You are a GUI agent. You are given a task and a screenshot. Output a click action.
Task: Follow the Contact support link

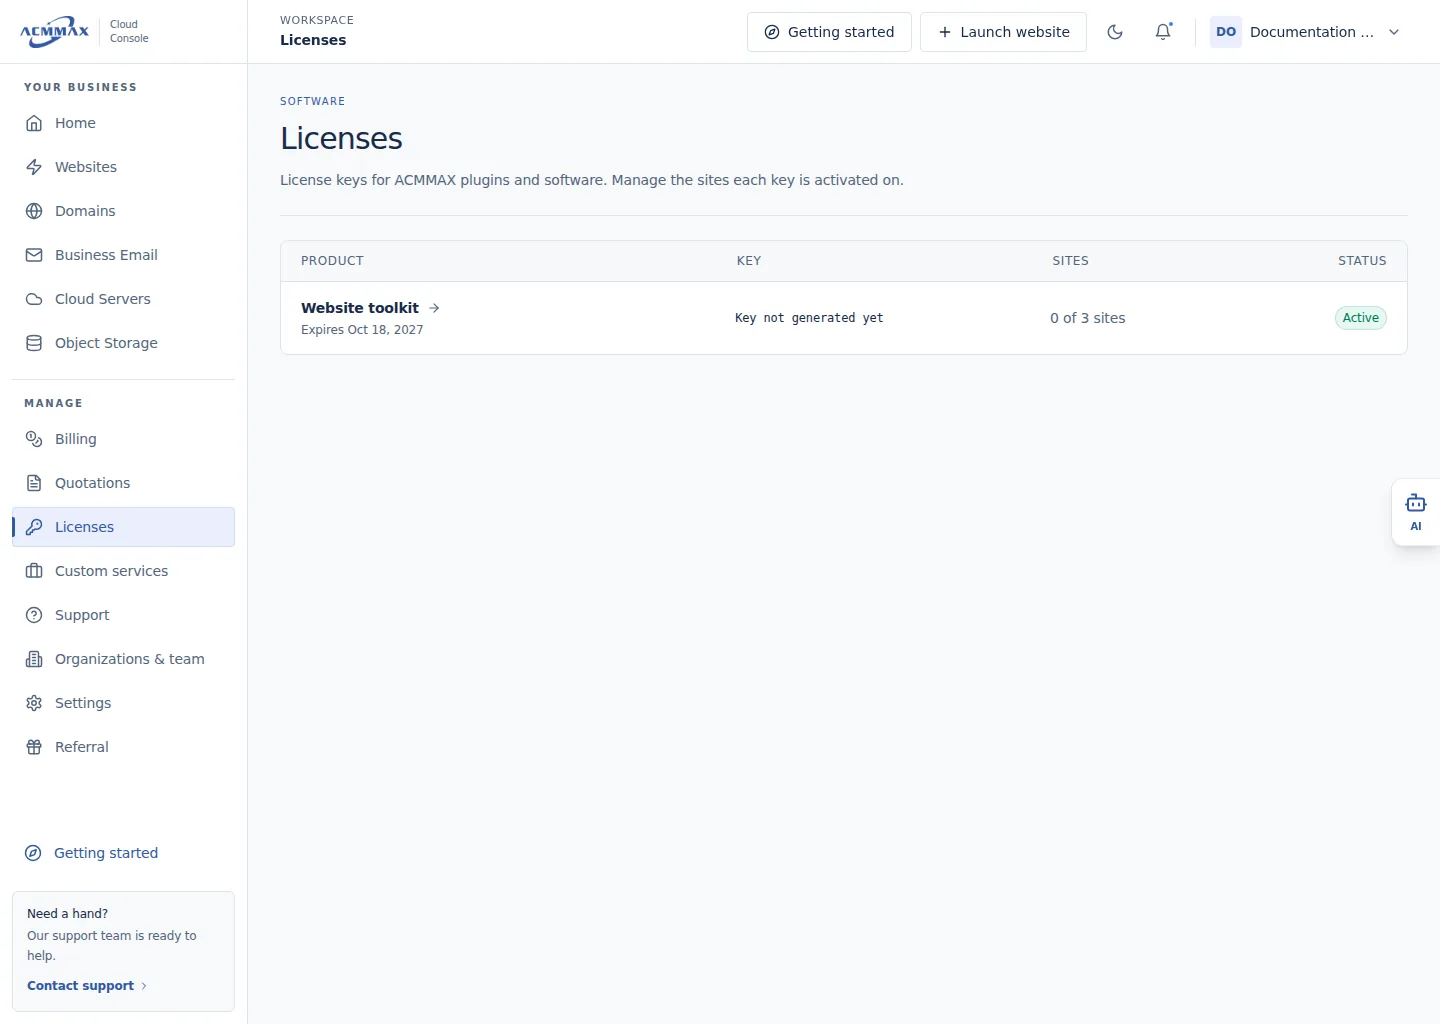87,986
